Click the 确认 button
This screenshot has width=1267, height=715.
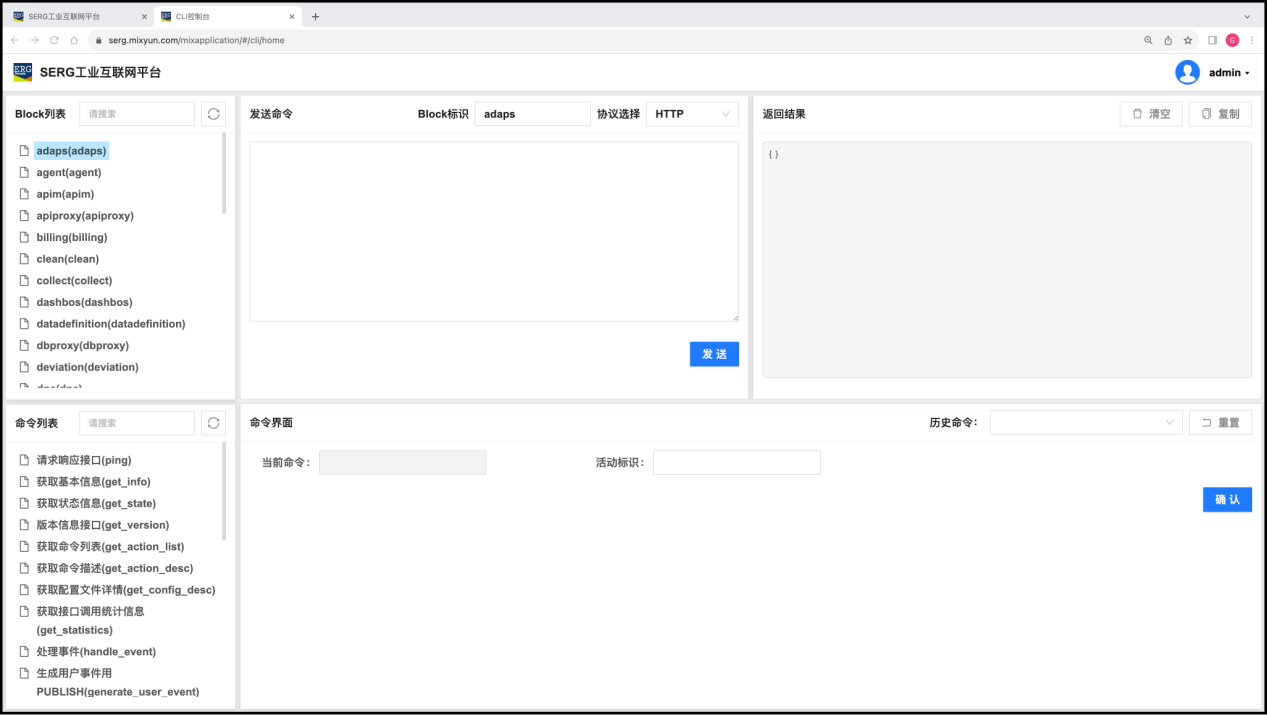(1226, 499)
